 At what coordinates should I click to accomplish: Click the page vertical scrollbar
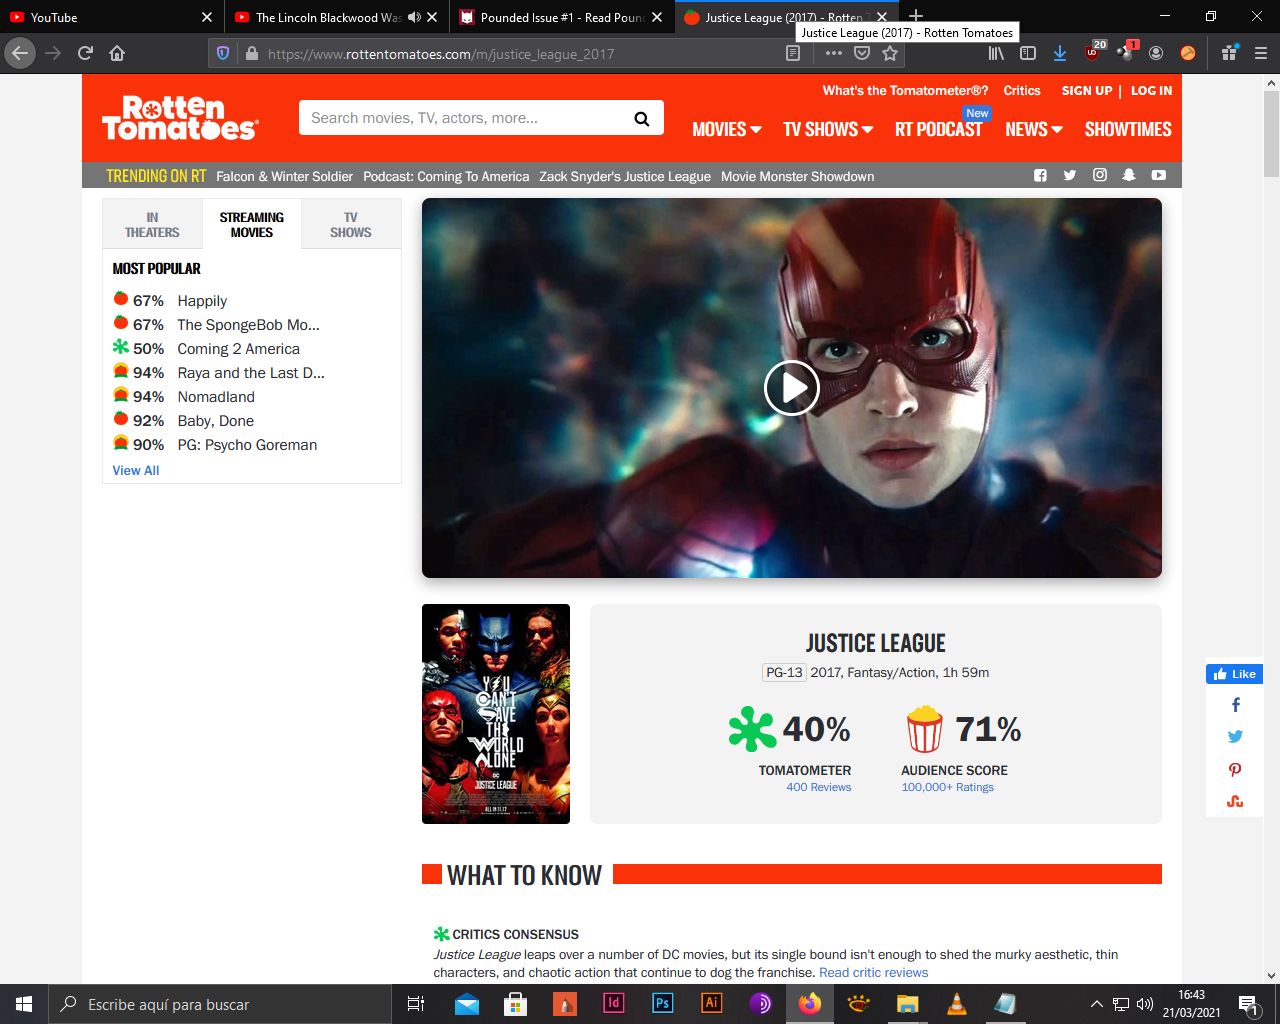1271,133
